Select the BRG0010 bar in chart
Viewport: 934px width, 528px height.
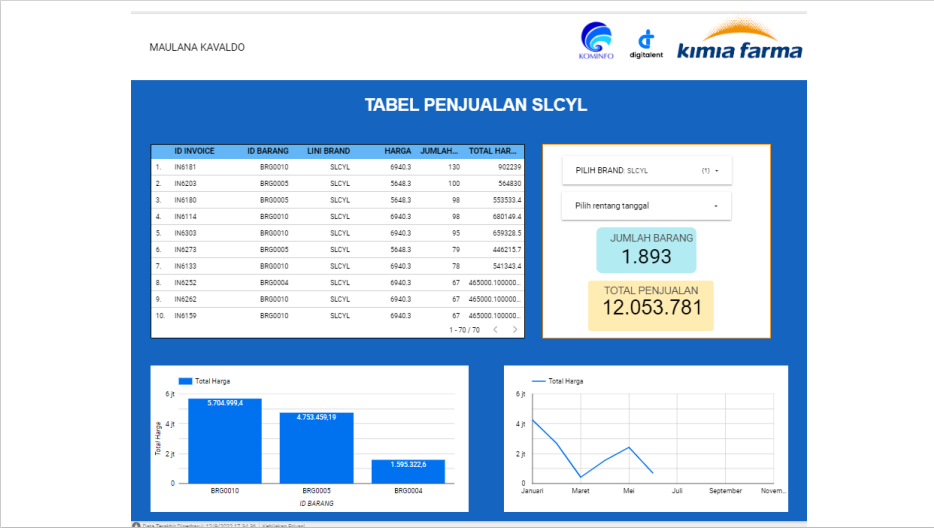[x=224, y=441]
